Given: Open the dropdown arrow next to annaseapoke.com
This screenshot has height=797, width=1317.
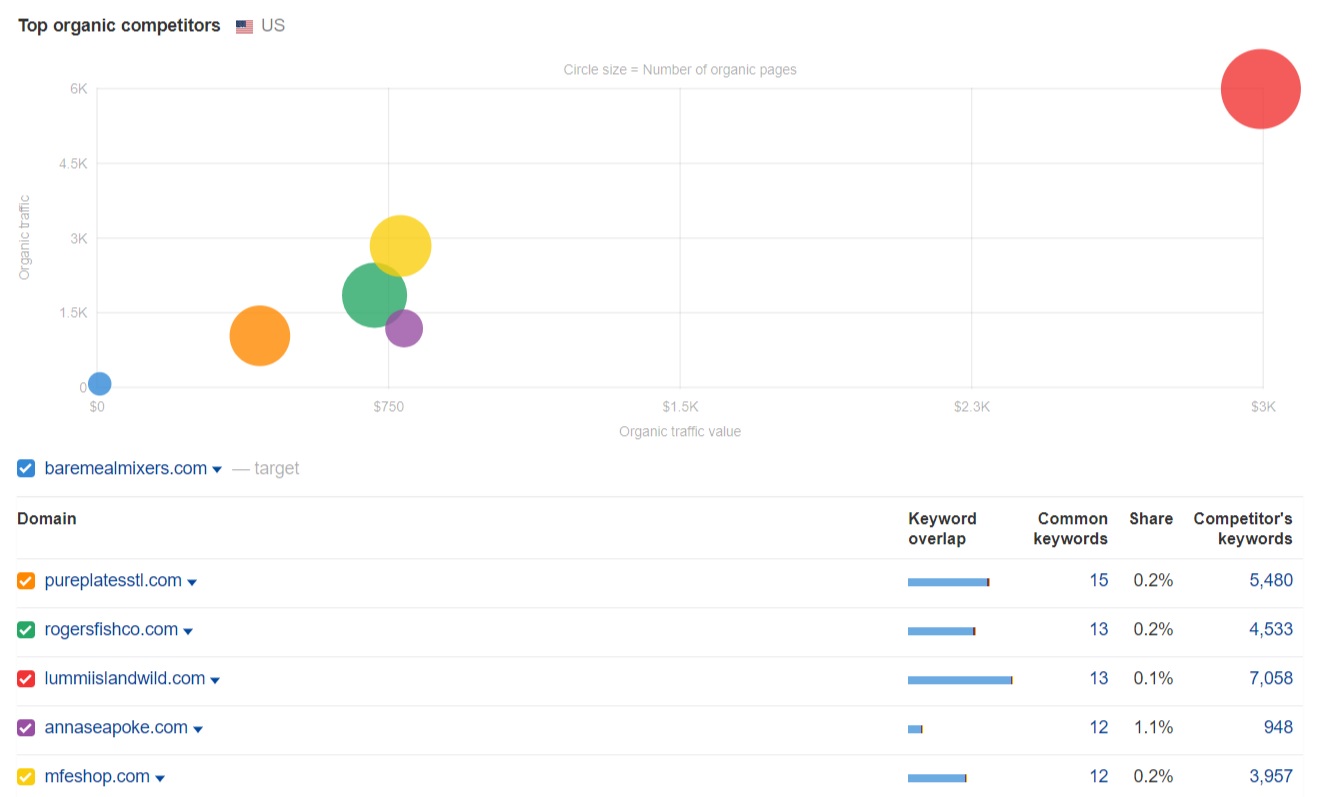Looking at the screenshot, I should tap(198, 729).
